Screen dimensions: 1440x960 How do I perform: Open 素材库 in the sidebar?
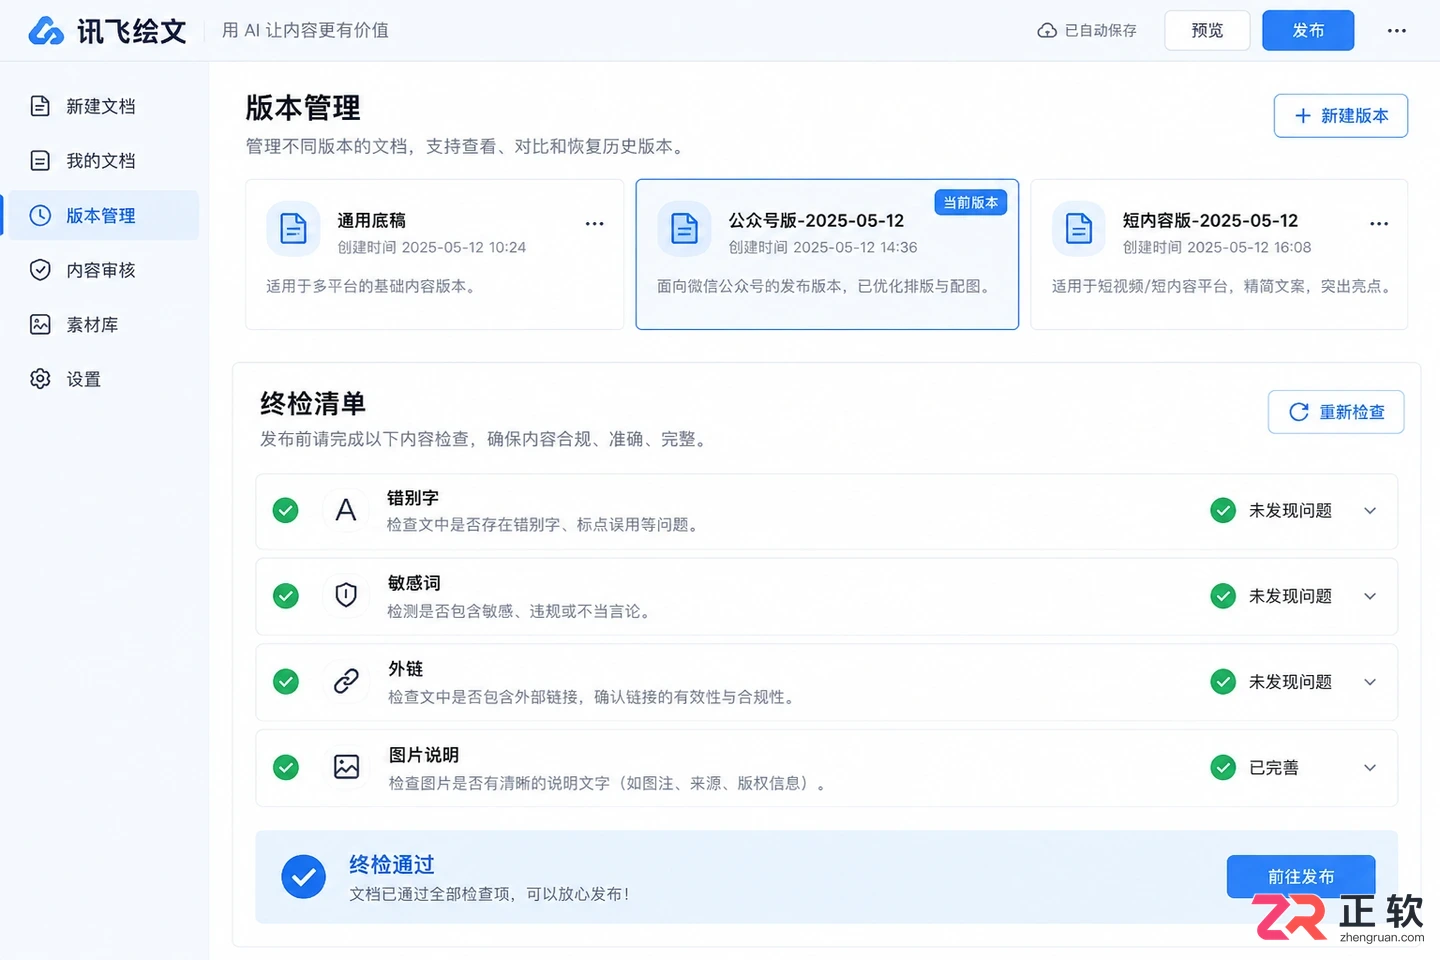pyautogui.click(x=104, y=325)
